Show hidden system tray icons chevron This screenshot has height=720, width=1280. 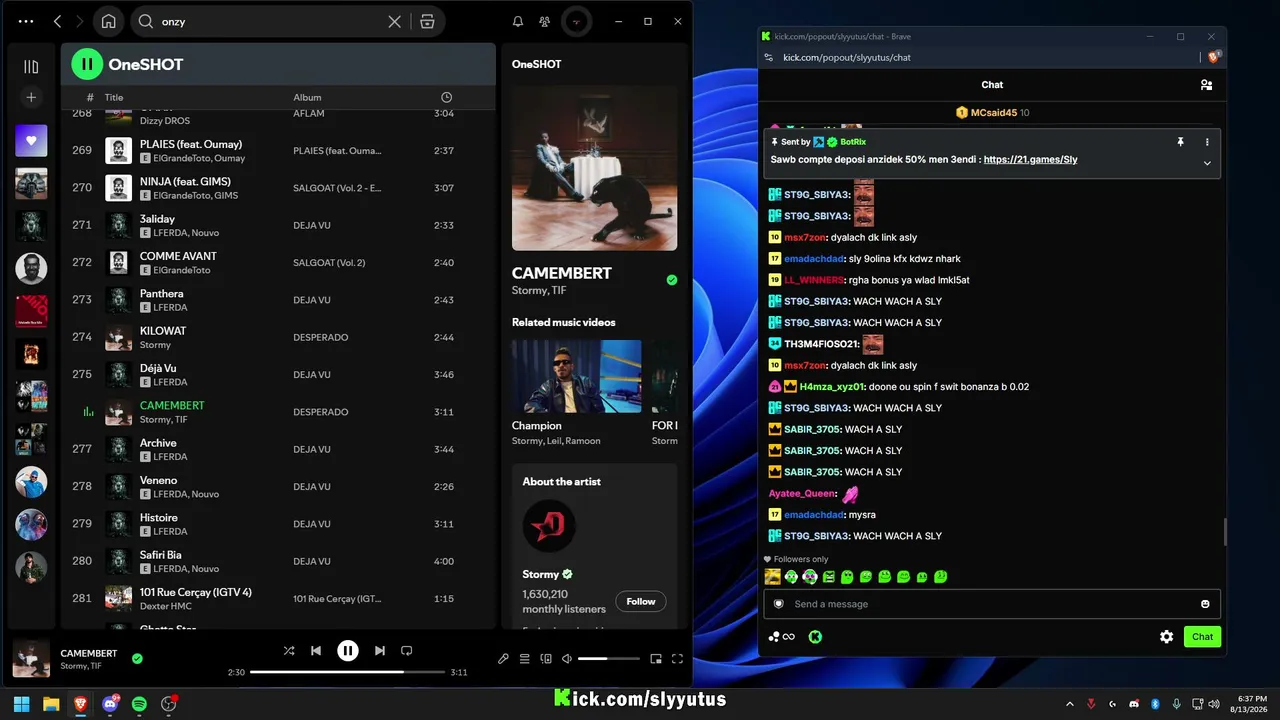point(1070,704)
